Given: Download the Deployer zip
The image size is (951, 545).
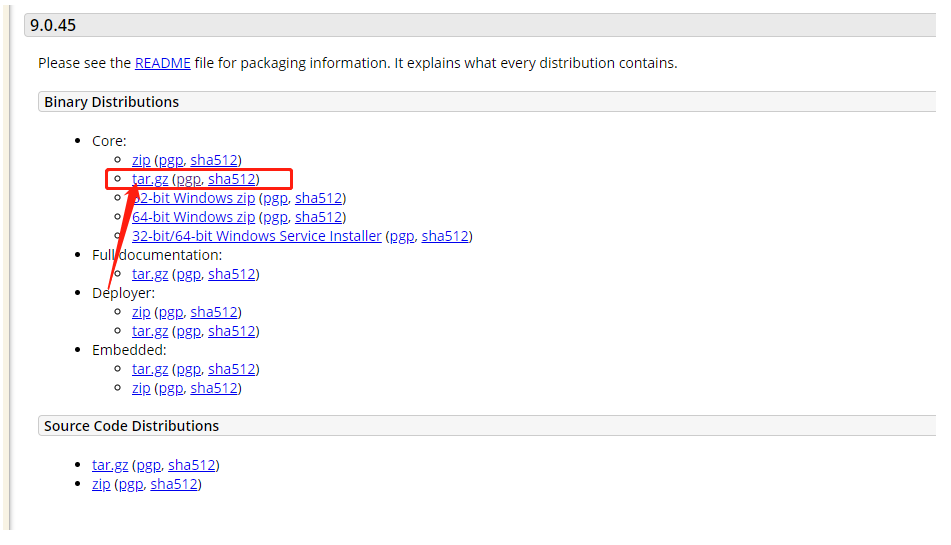Looking at the screenshot, I should pyautogui.click(x=141, y=312).
